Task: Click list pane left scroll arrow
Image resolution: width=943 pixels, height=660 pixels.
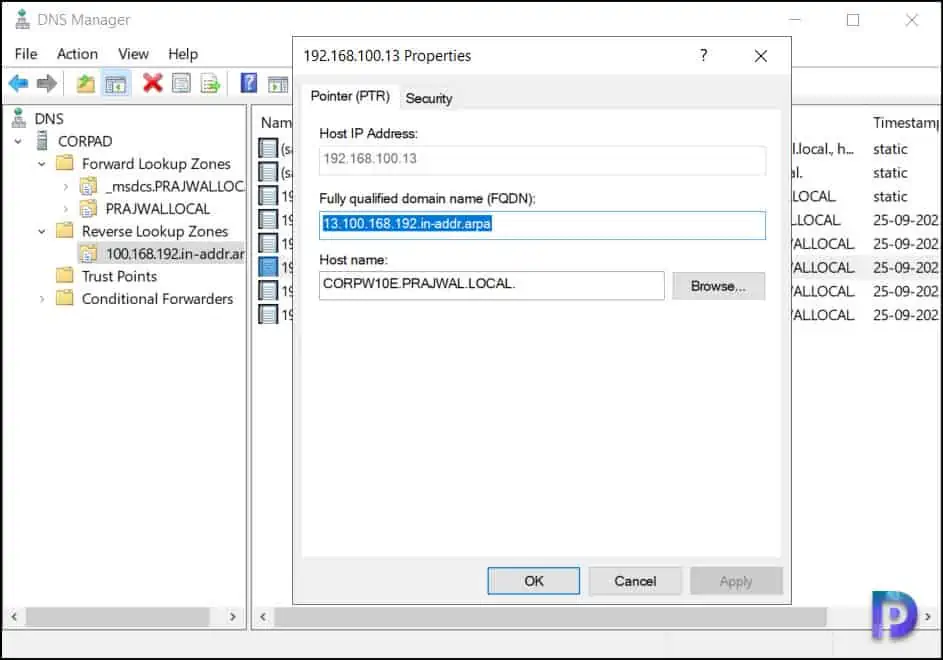Action: point(263,616)
